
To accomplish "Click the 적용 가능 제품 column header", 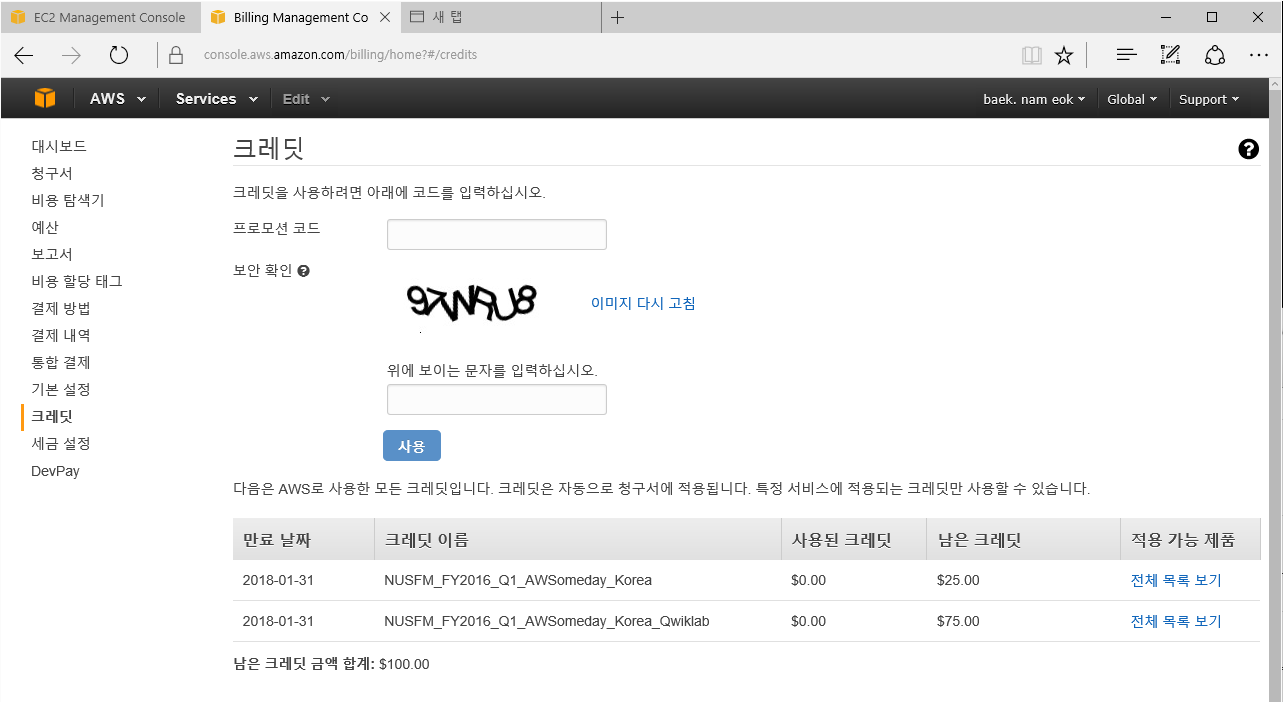I will point(1191,539).
